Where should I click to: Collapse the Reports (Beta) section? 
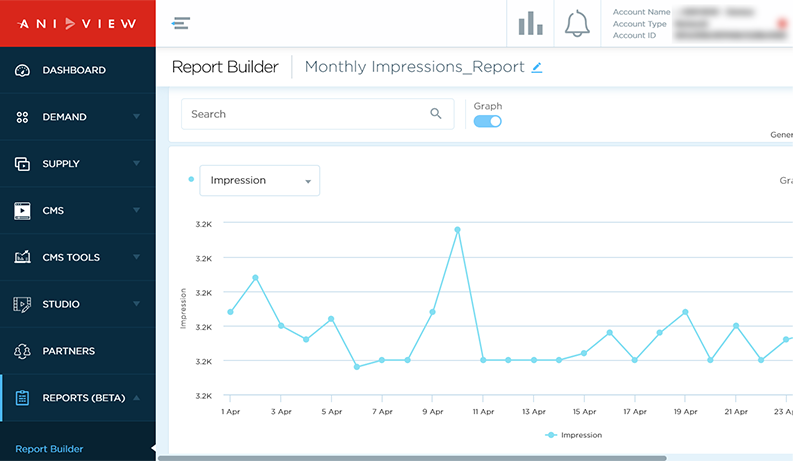pyautogui.click(x=136, y=398)
